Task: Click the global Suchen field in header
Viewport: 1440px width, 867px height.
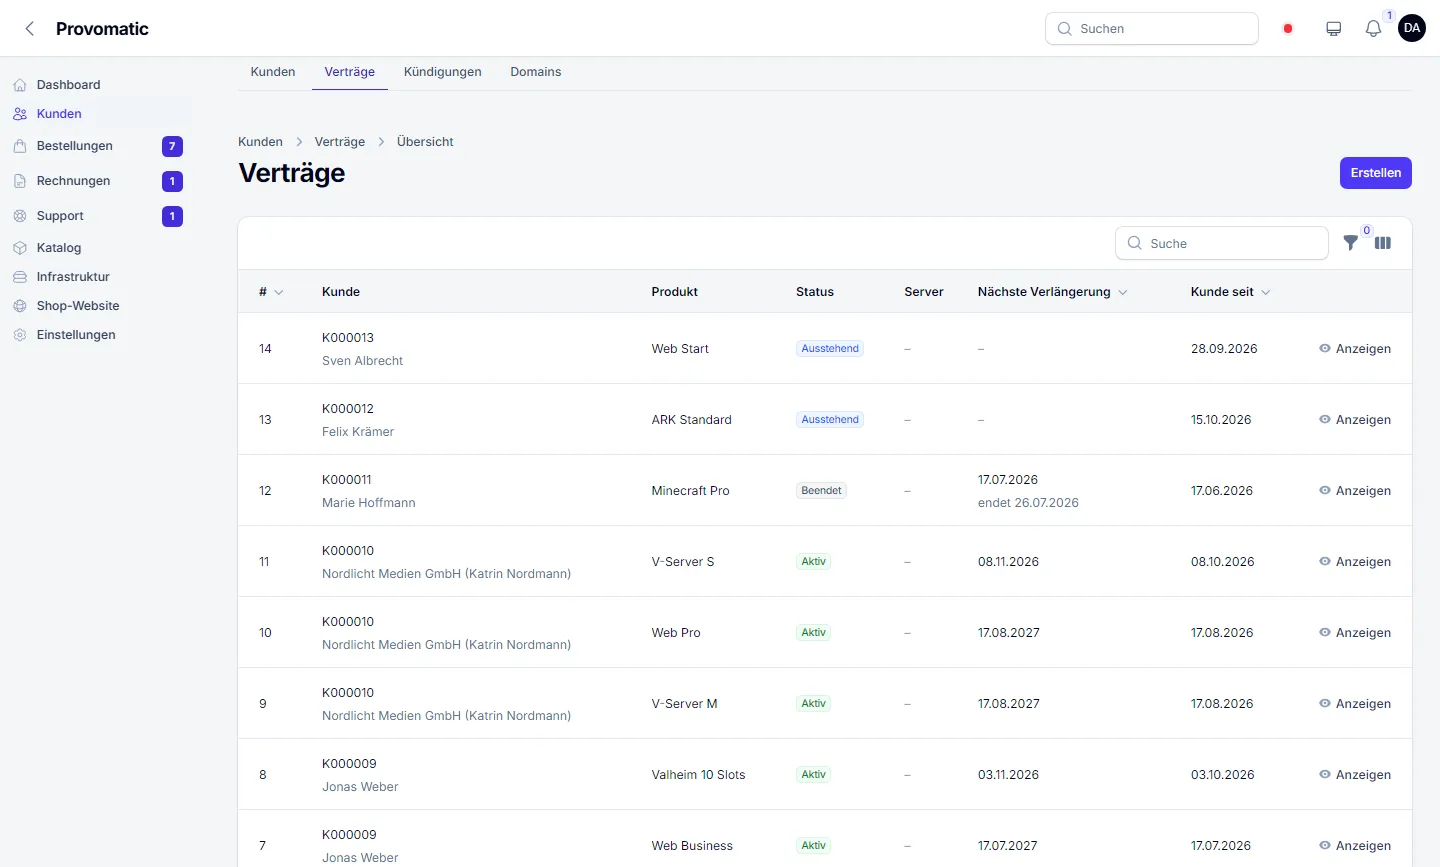Action: coord(1152,29)
